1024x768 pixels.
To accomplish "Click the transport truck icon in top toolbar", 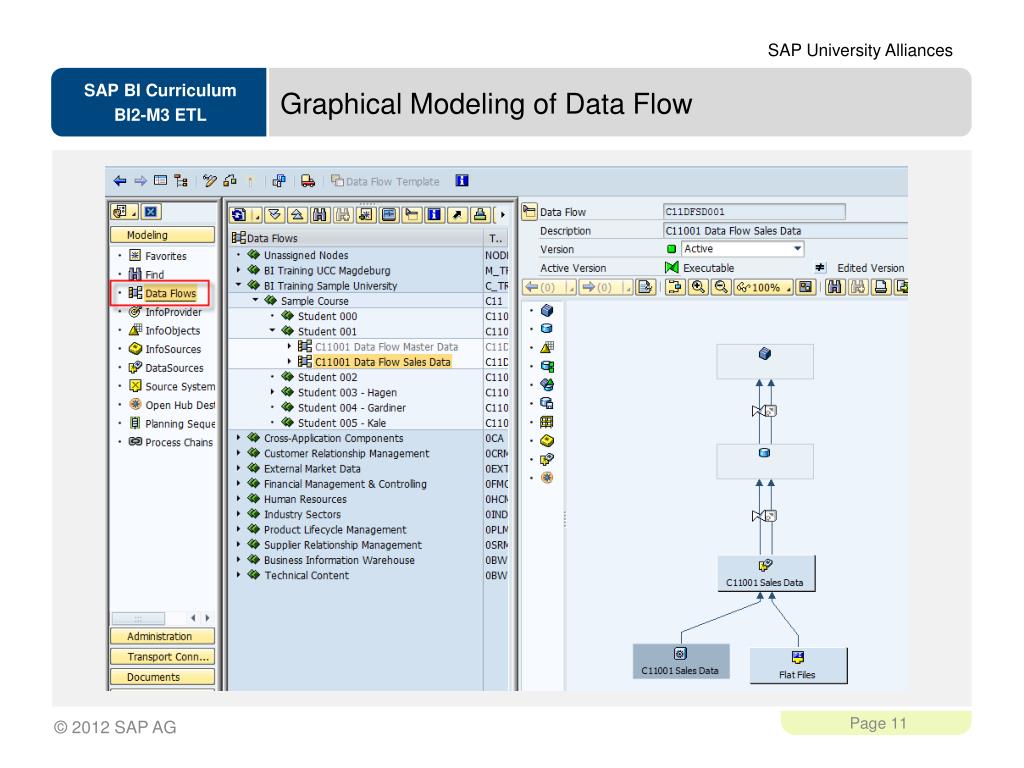I will coord(308,181).
